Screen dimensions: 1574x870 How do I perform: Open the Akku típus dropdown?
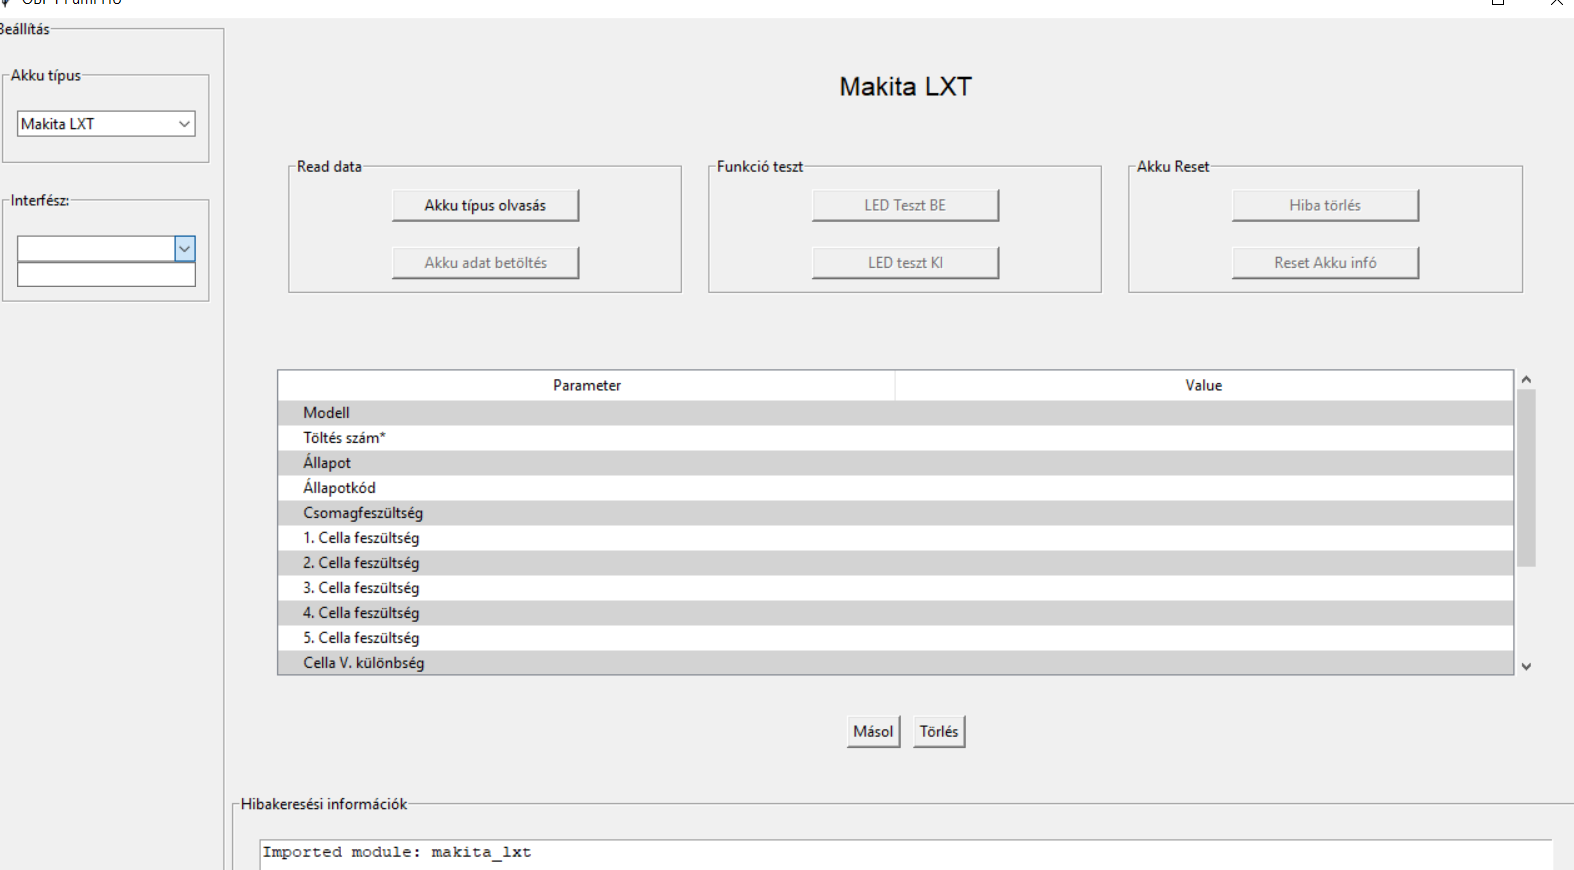click(x=106, y=124)
